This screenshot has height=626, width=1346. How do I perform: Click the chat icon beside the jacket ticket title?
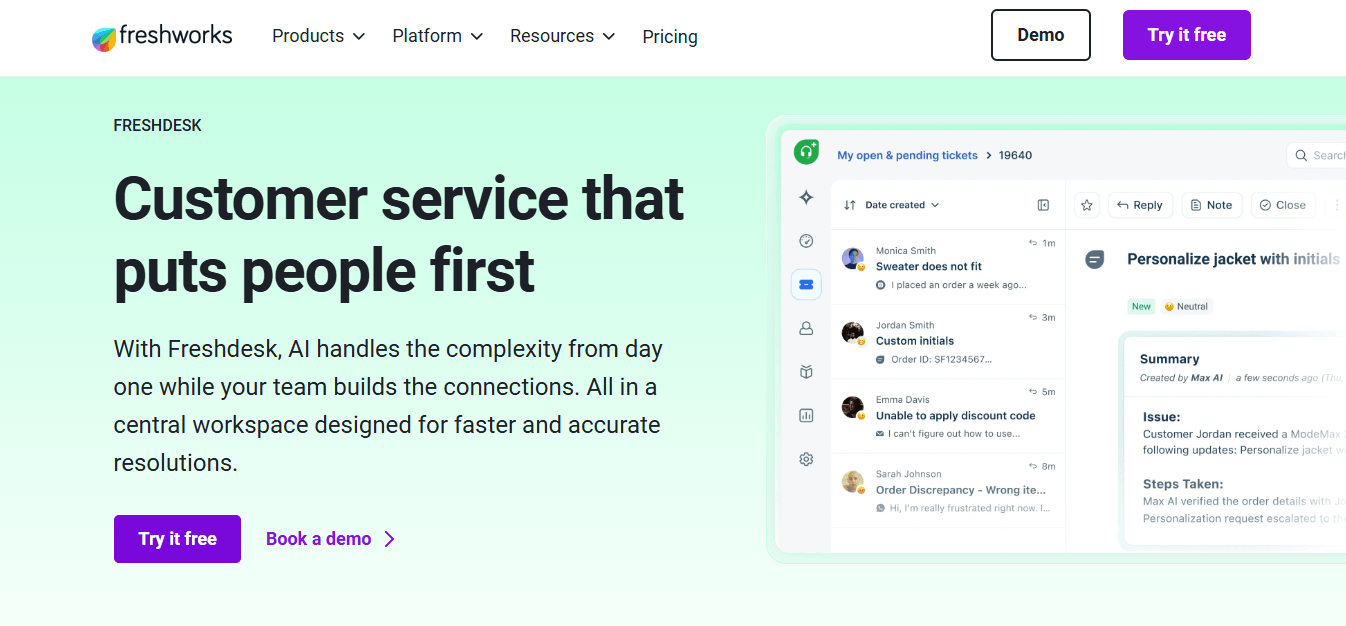[1095, 259]
